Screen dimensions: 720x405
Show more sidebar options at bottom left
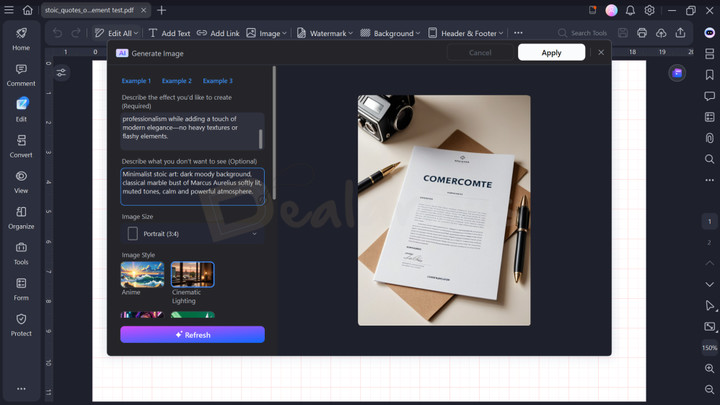[21, 388]
